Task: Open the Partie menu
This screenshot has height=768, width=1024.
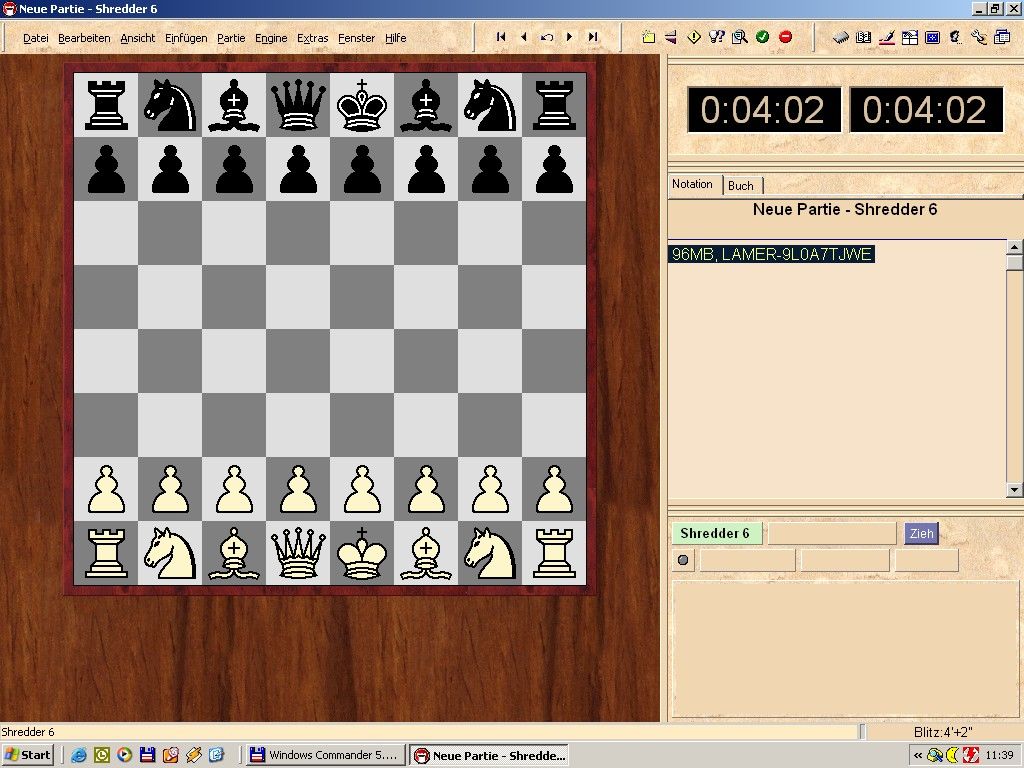Action: point(231,38)
